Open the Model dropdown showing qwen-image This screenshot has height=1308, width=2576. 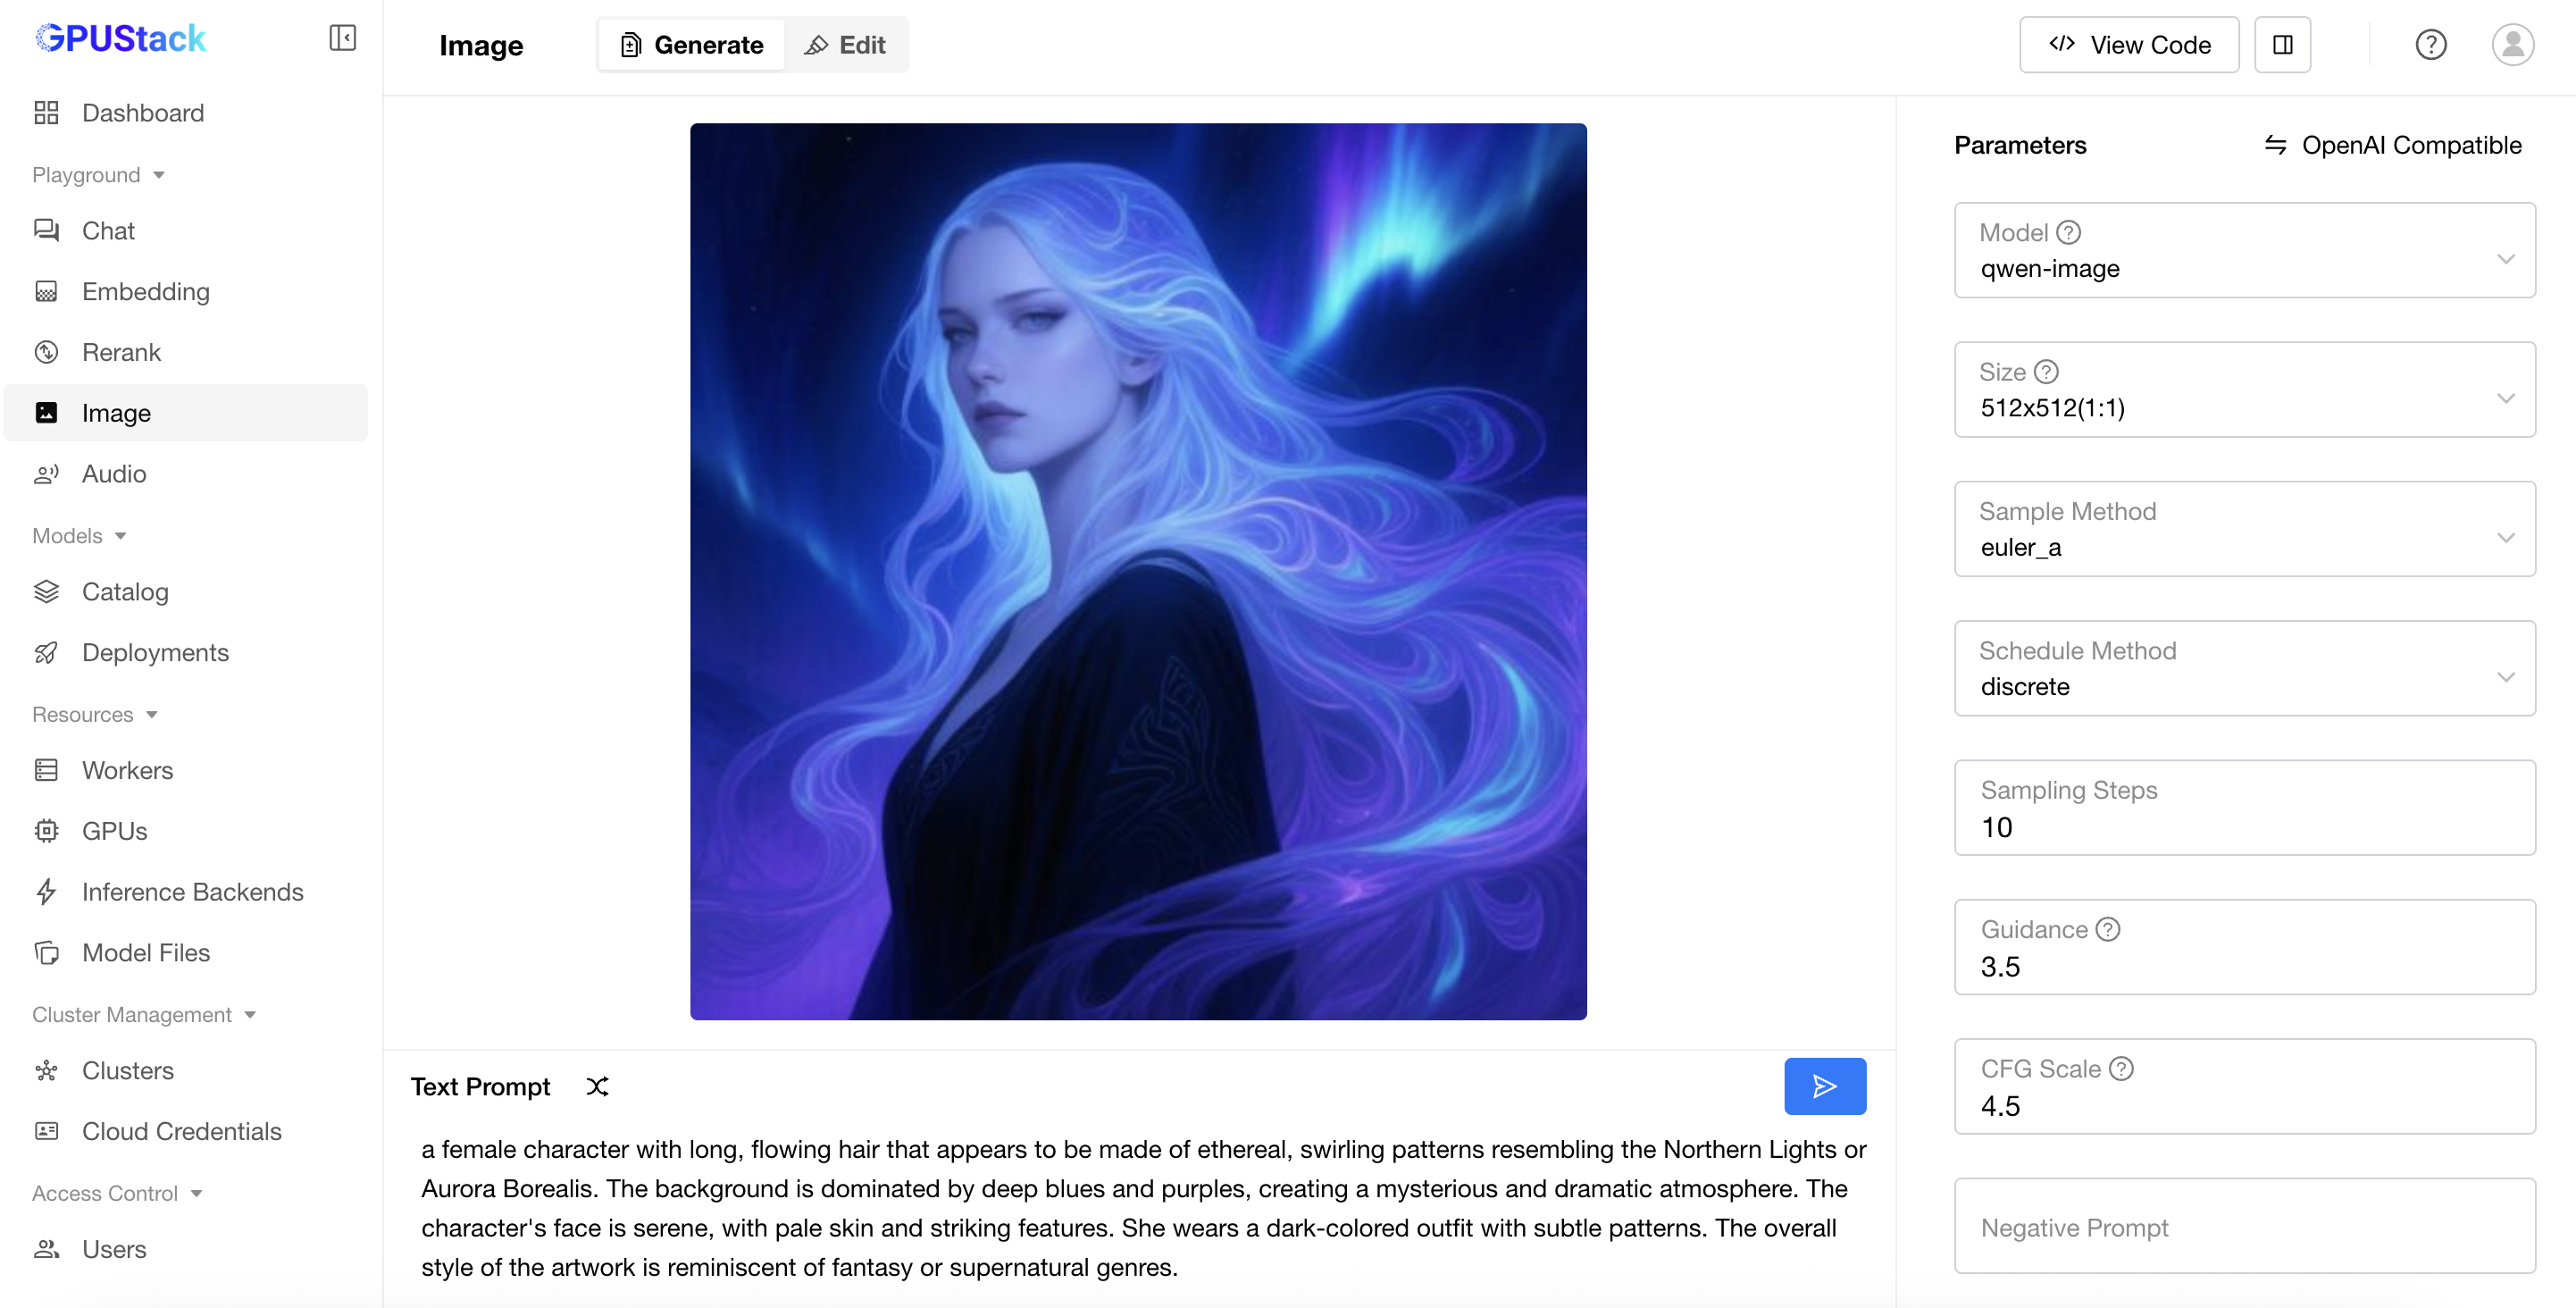pyautogui.click(x=2244, y=250)
